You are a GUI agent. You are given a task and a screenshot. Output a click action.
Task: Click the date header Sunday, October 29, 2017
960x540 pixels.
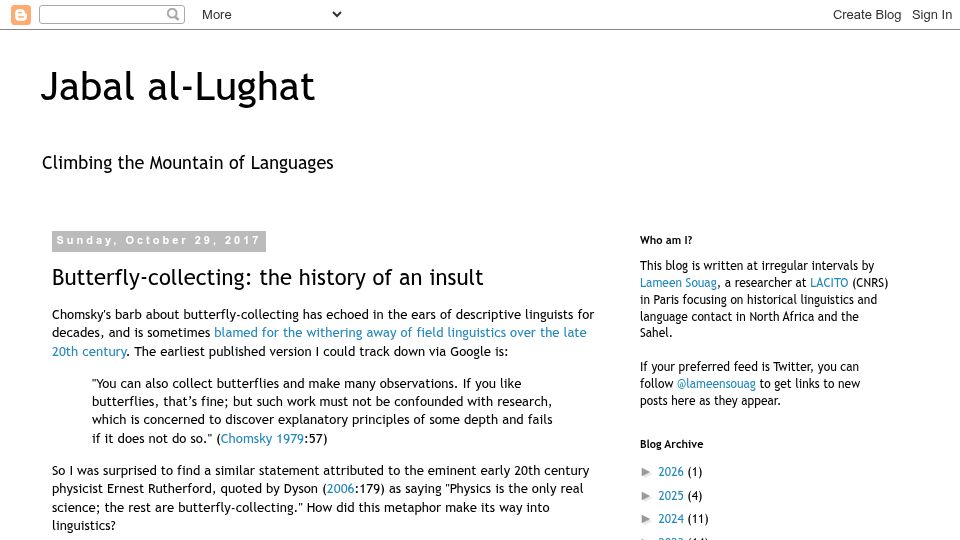159,241
